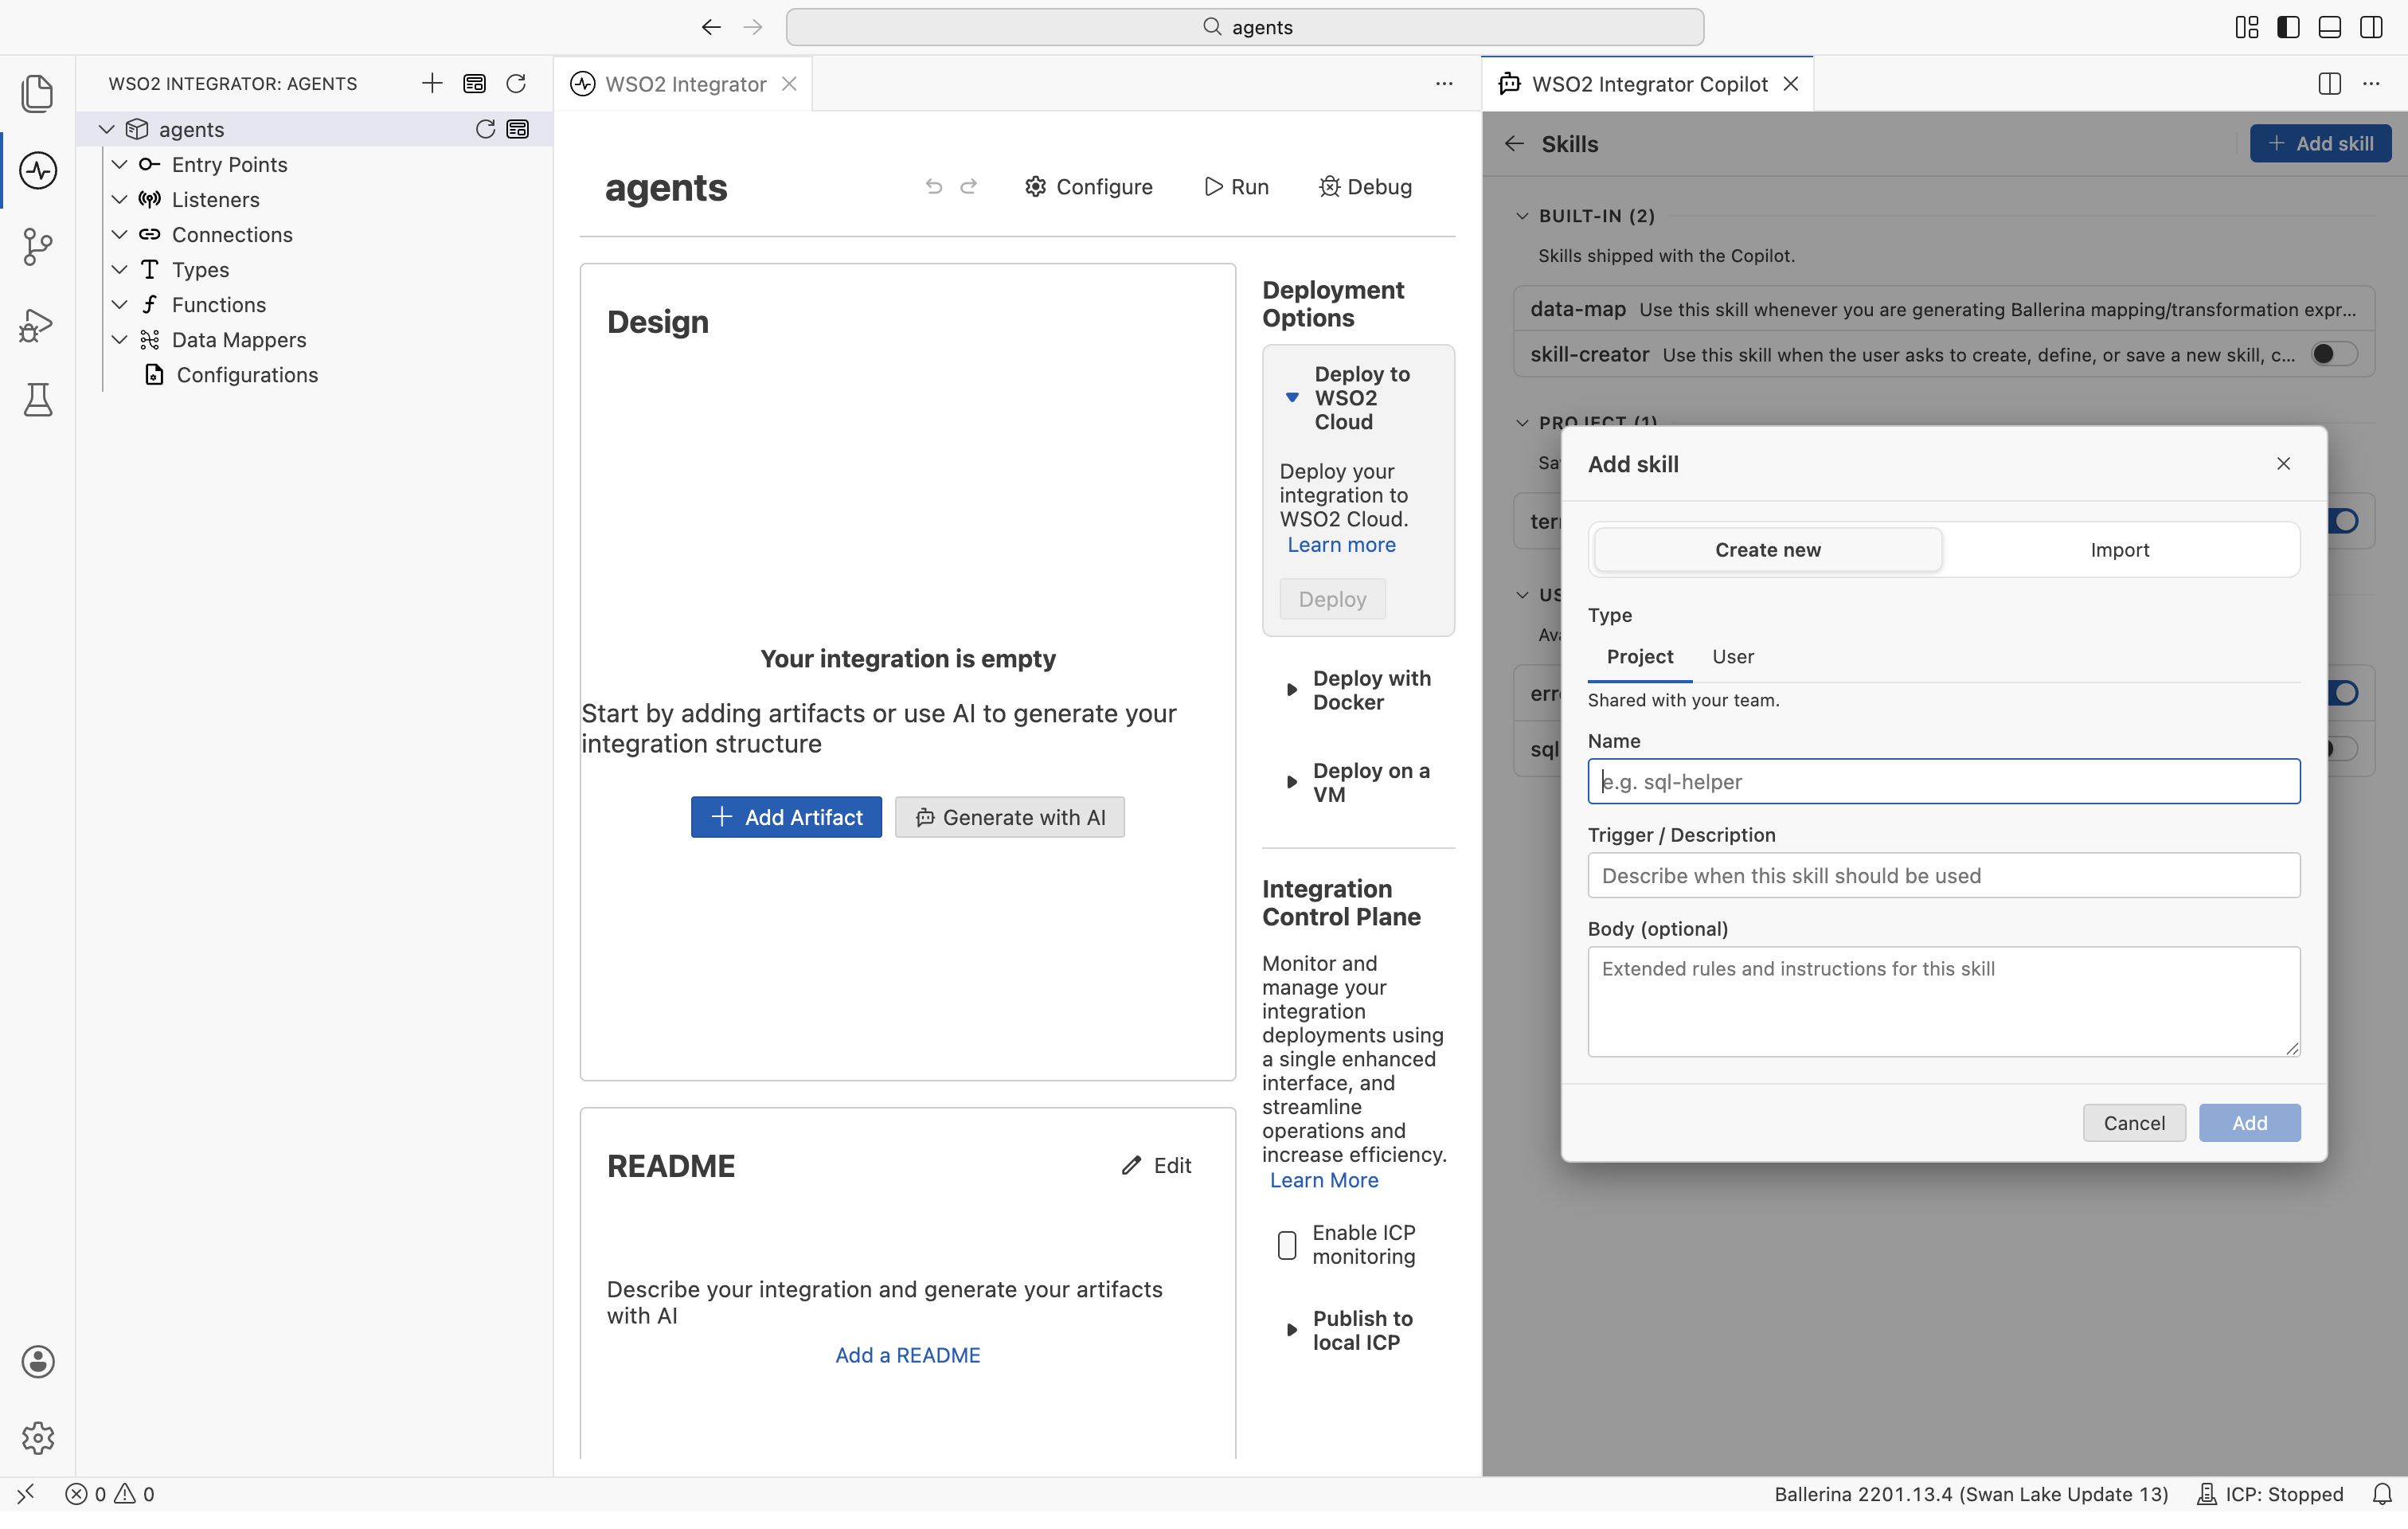Close the Add skill dialog
Viewport: 2408px width, 1529px height.
[2283, 463]
